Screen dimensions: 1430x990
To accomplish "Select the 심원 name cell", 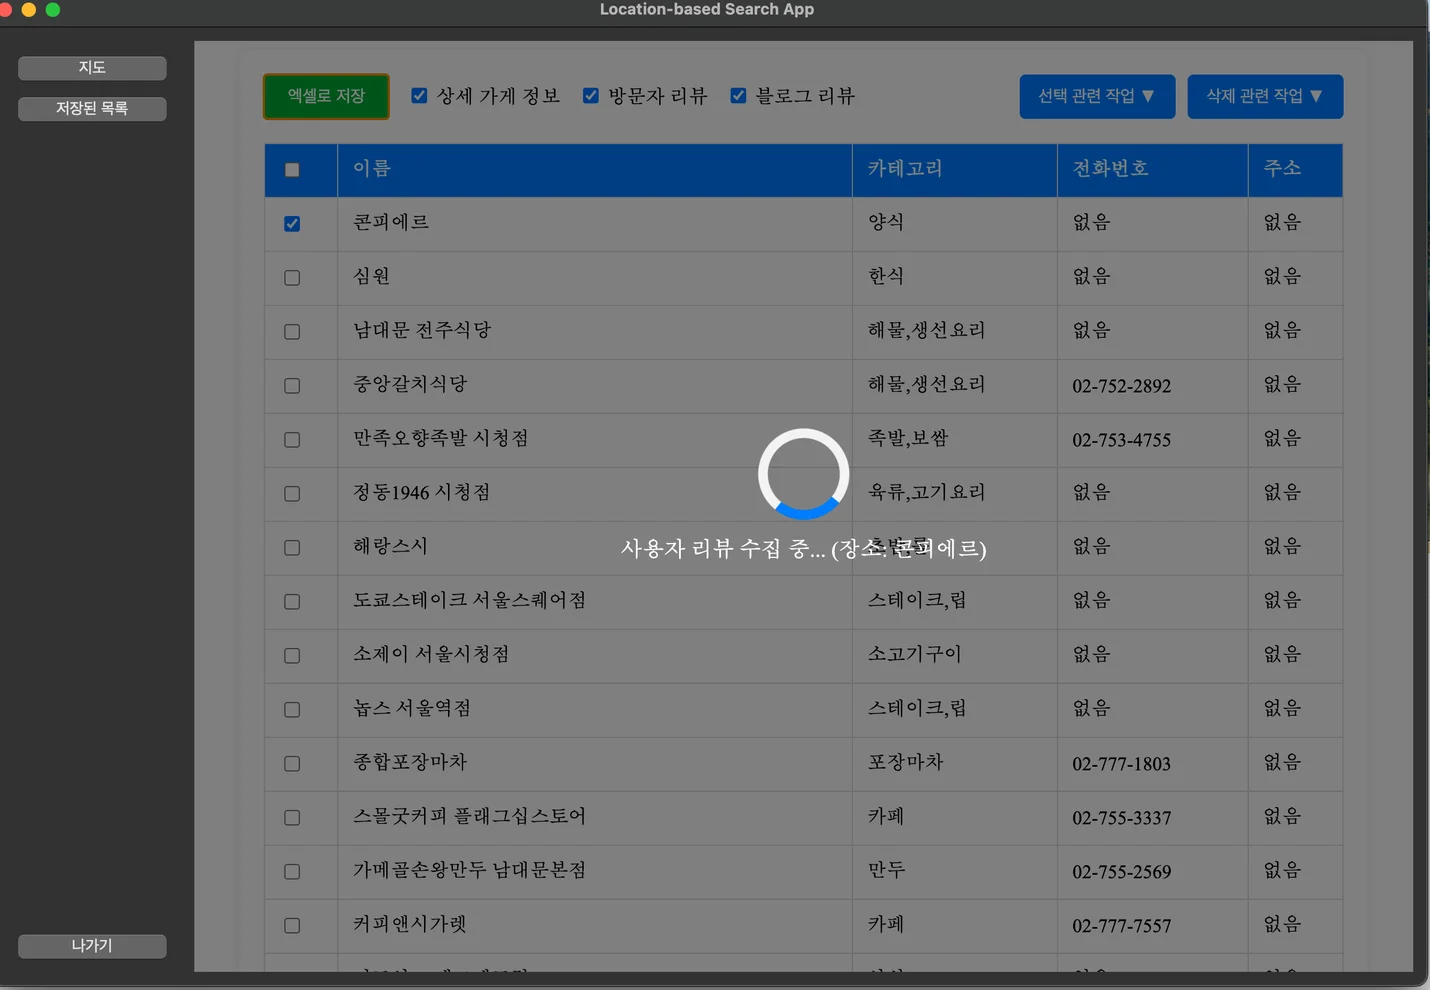I will (595, 278).
